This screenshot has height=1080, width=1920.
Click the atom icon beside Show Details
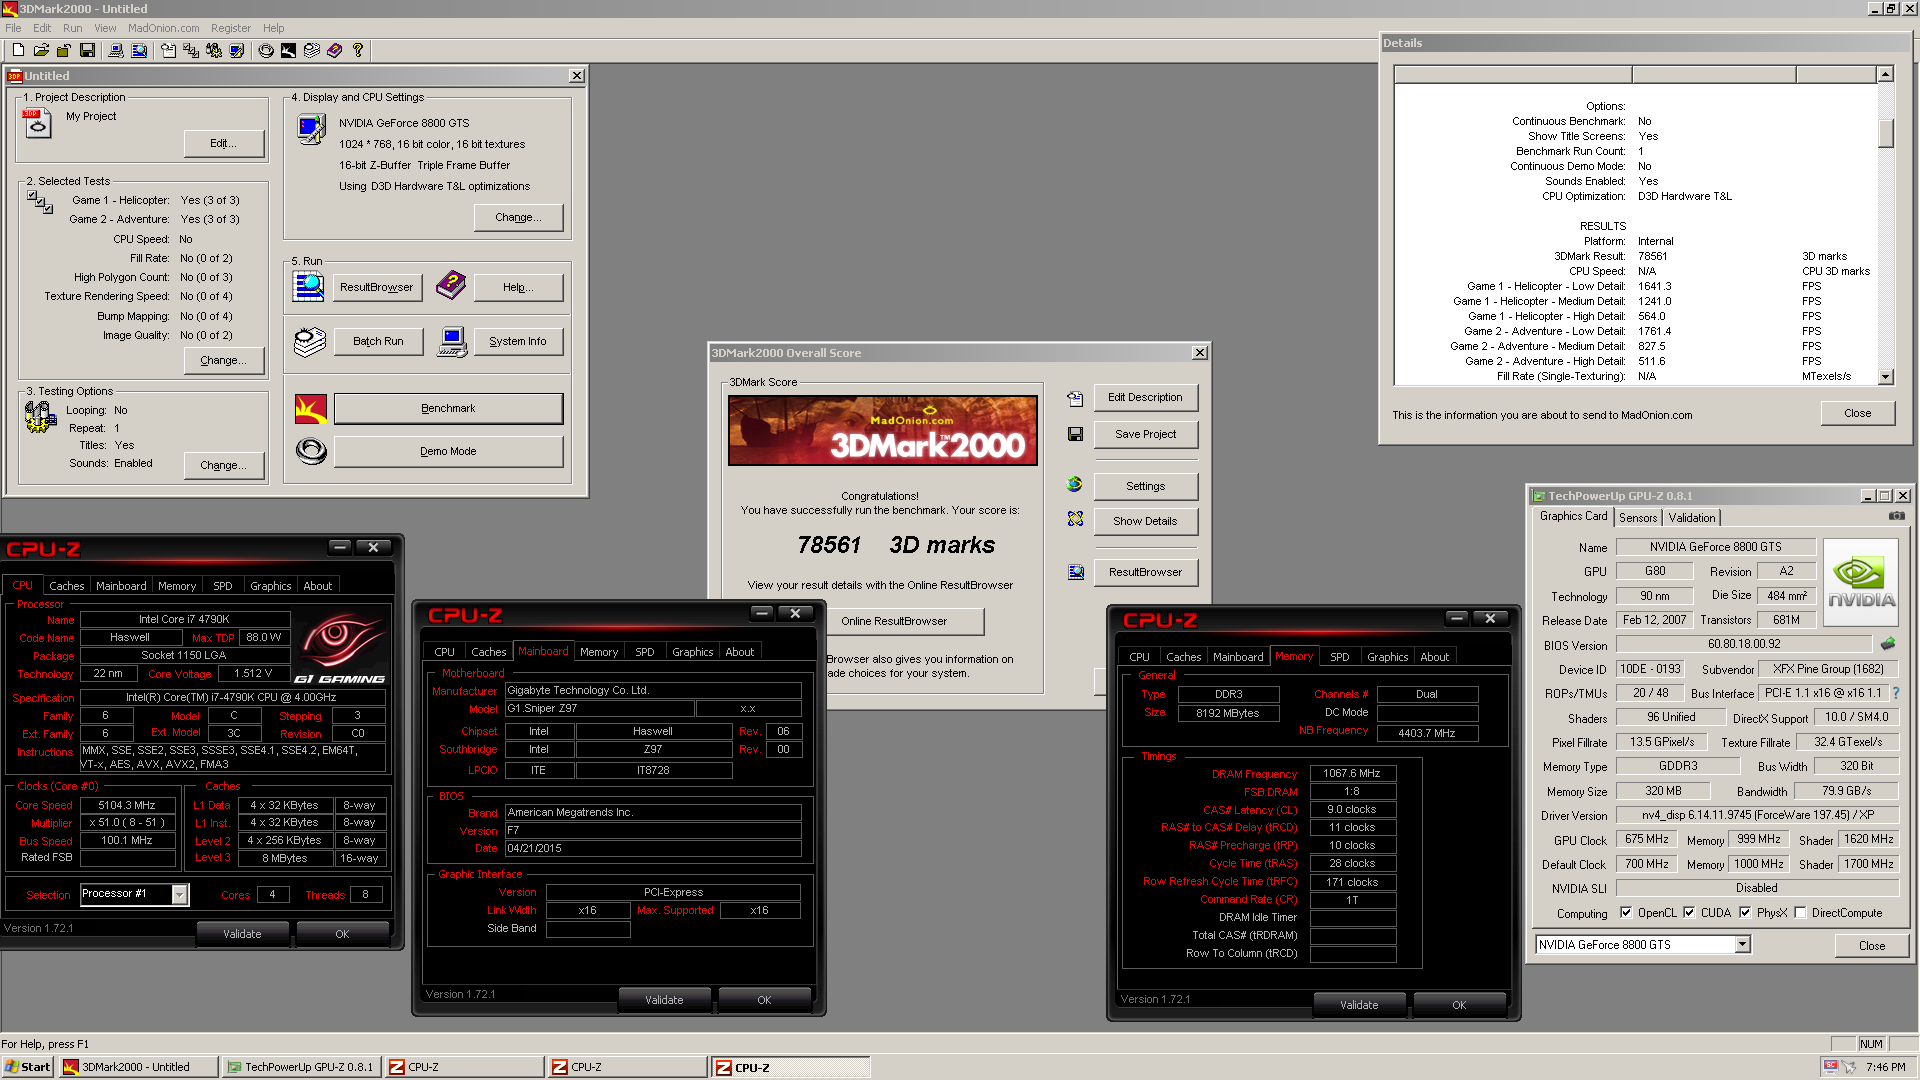tap(1075, 519)
